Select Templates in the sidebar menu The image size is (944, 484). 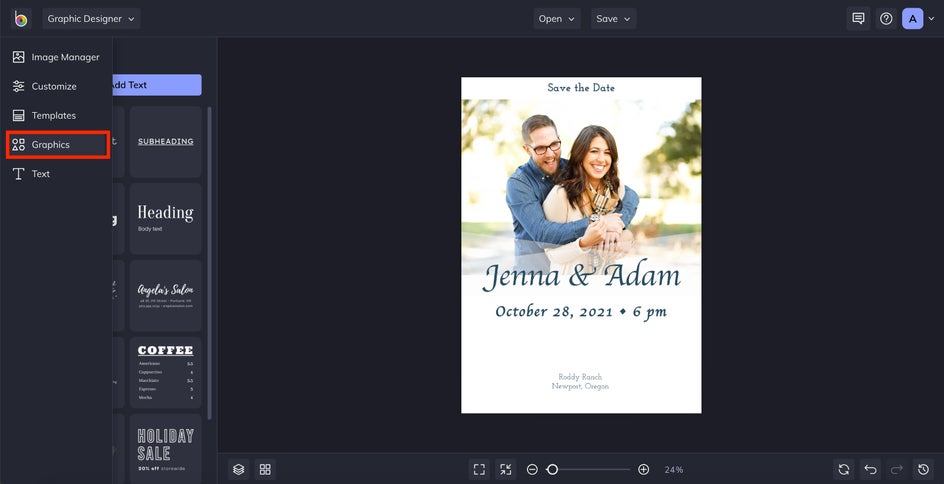point(53,116)
